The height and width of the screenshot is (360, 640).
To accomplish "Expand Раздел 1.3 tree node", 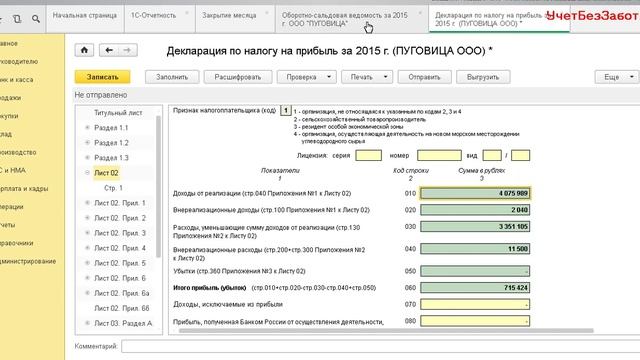I will (x=87, y=158).
